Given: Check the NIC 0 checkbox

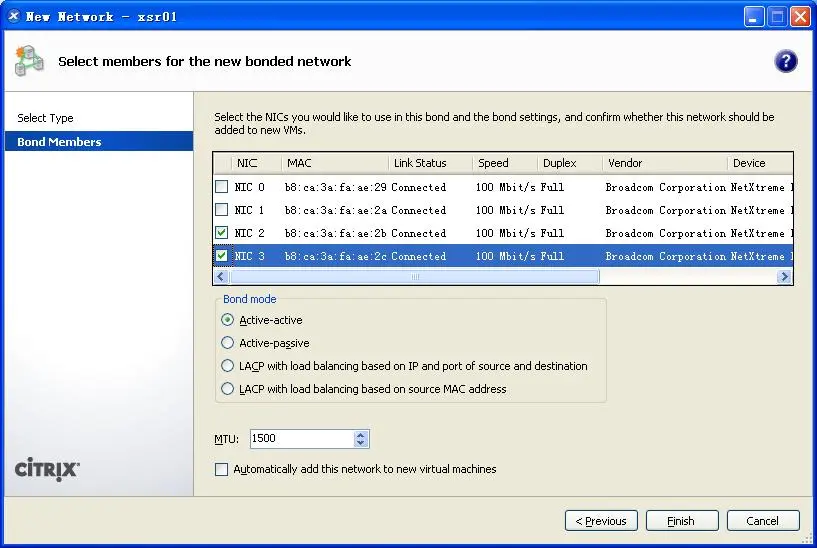Looking at the screenshot, I should [221, 186].
